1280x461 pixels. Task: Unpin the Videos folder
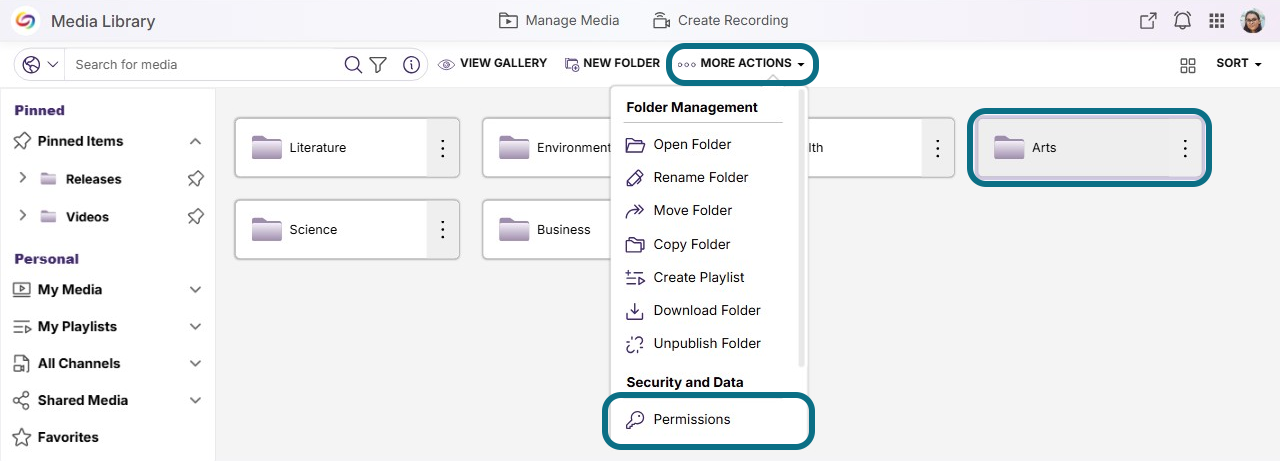tap(196, 215)
